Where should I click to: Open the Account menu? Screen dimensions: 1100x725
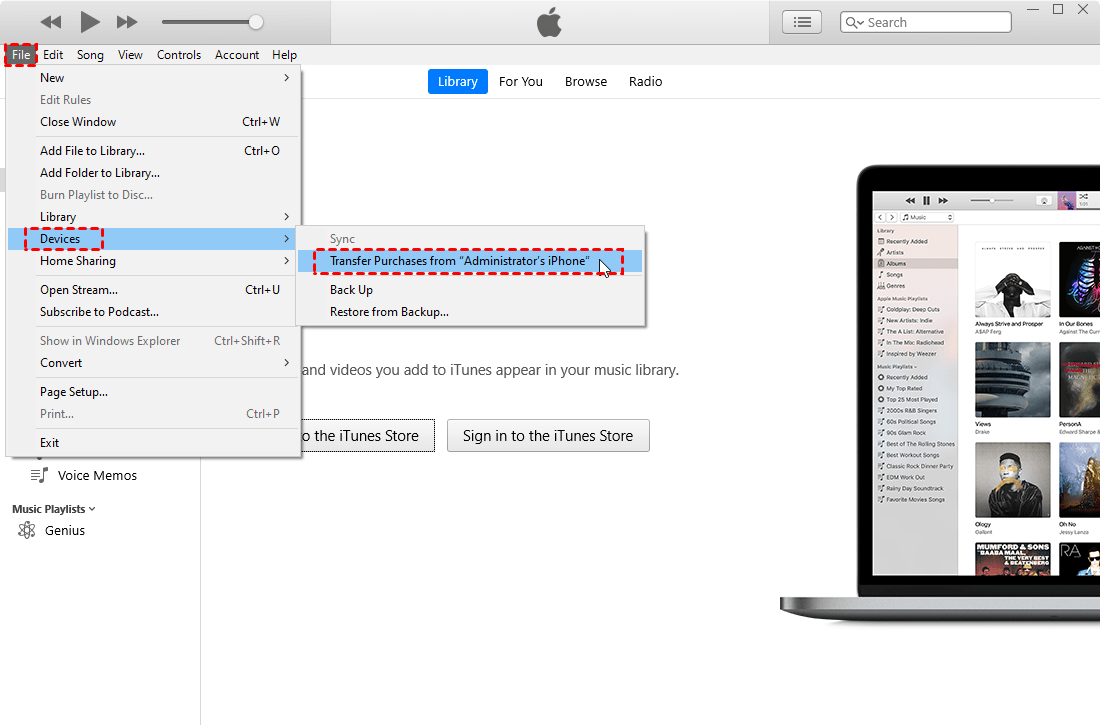pyautogui.click(x=236, y=55)
